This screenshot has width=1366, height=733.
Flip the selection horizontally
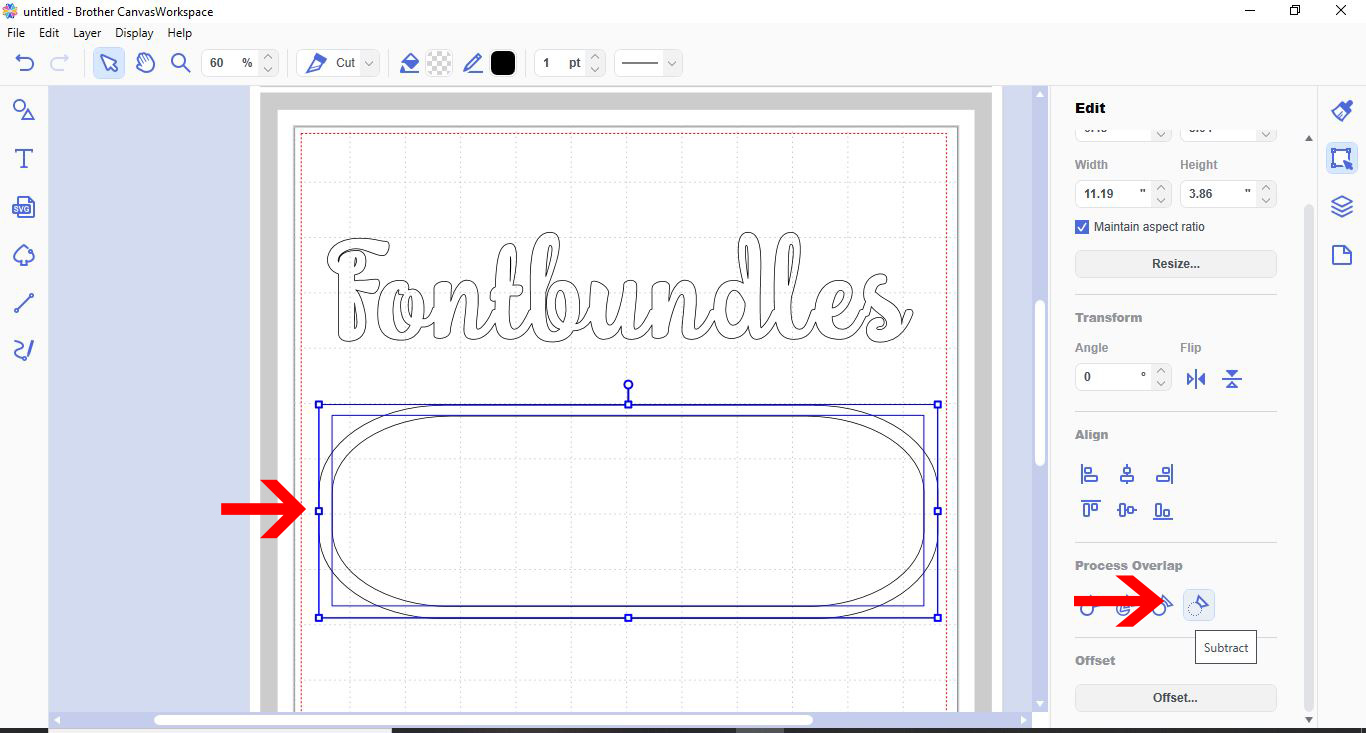[1196, 379]
